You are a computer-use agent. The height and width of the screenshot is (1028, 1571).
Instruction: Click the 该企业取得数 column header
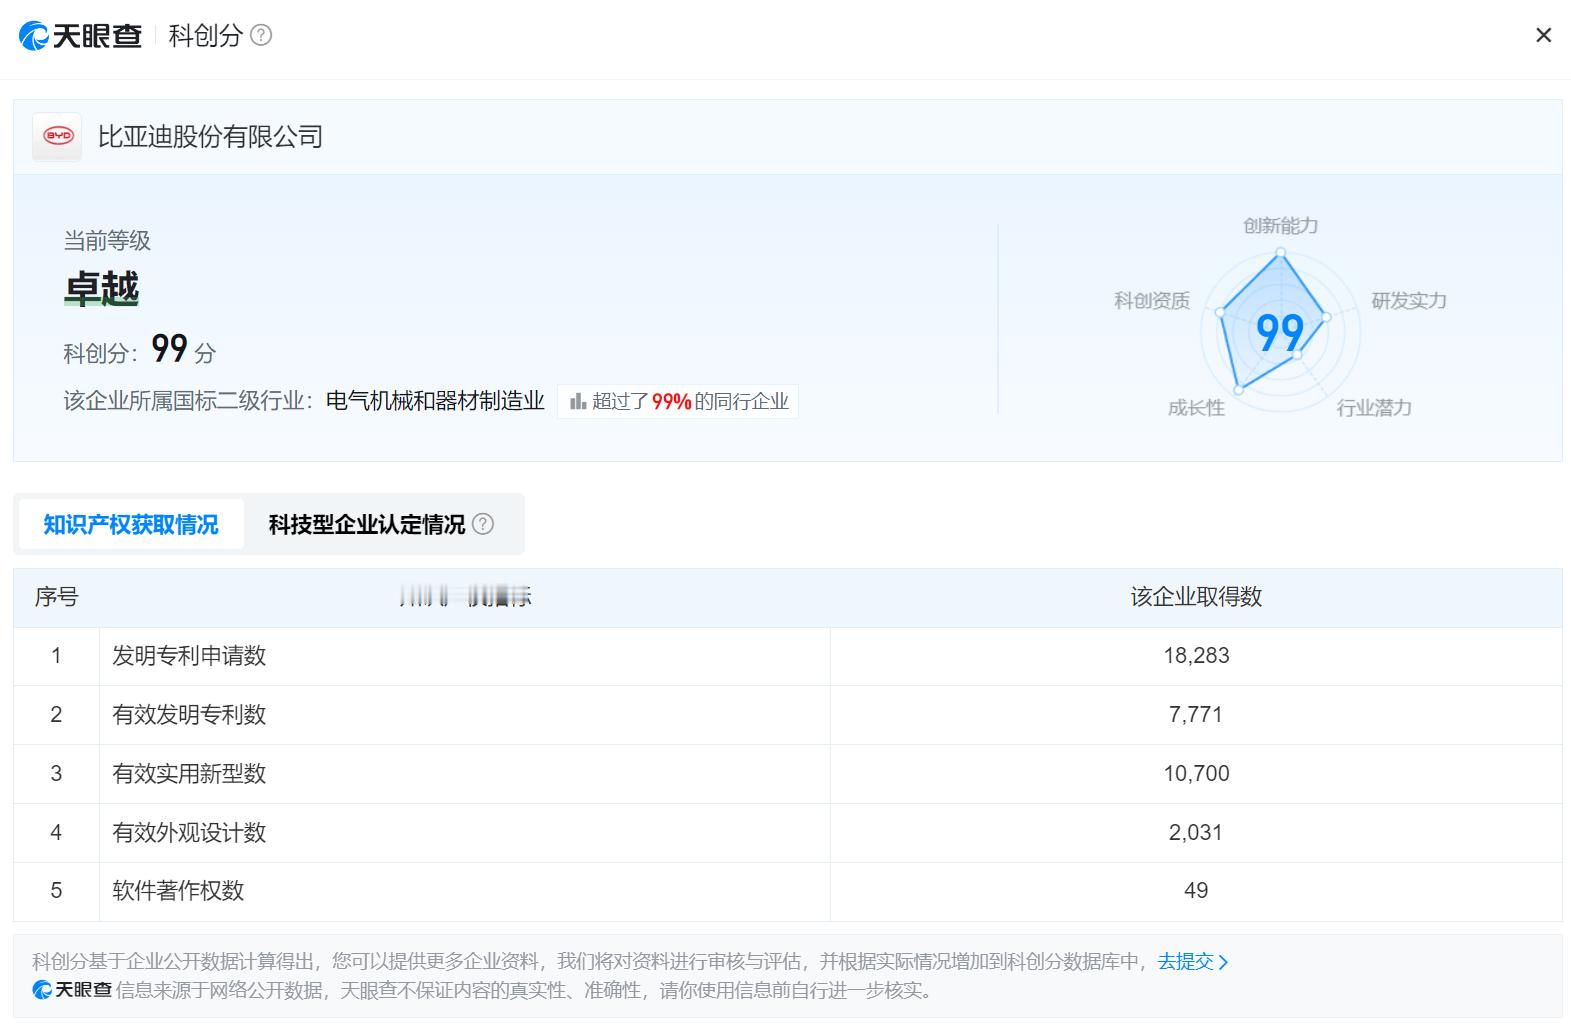click(x=1196, y=597)
